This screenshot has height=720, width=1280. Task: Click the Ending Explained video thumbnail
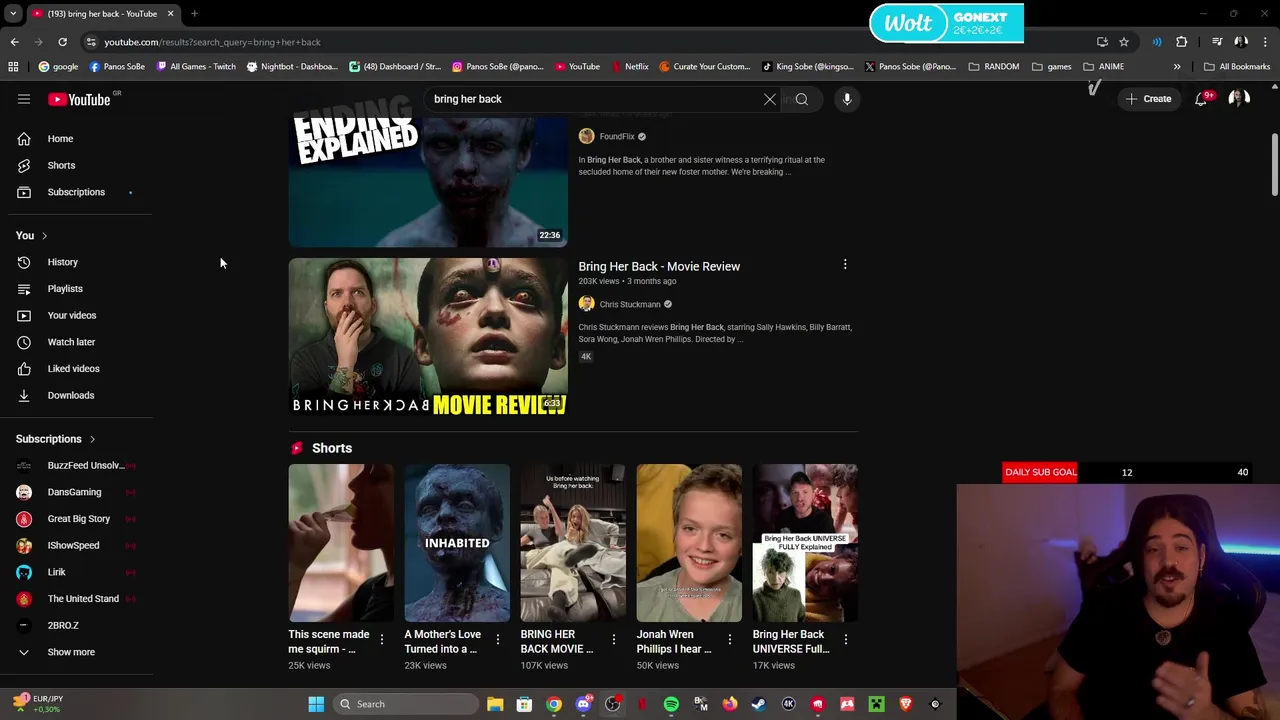pyautogui.click(x=428, y=180)
